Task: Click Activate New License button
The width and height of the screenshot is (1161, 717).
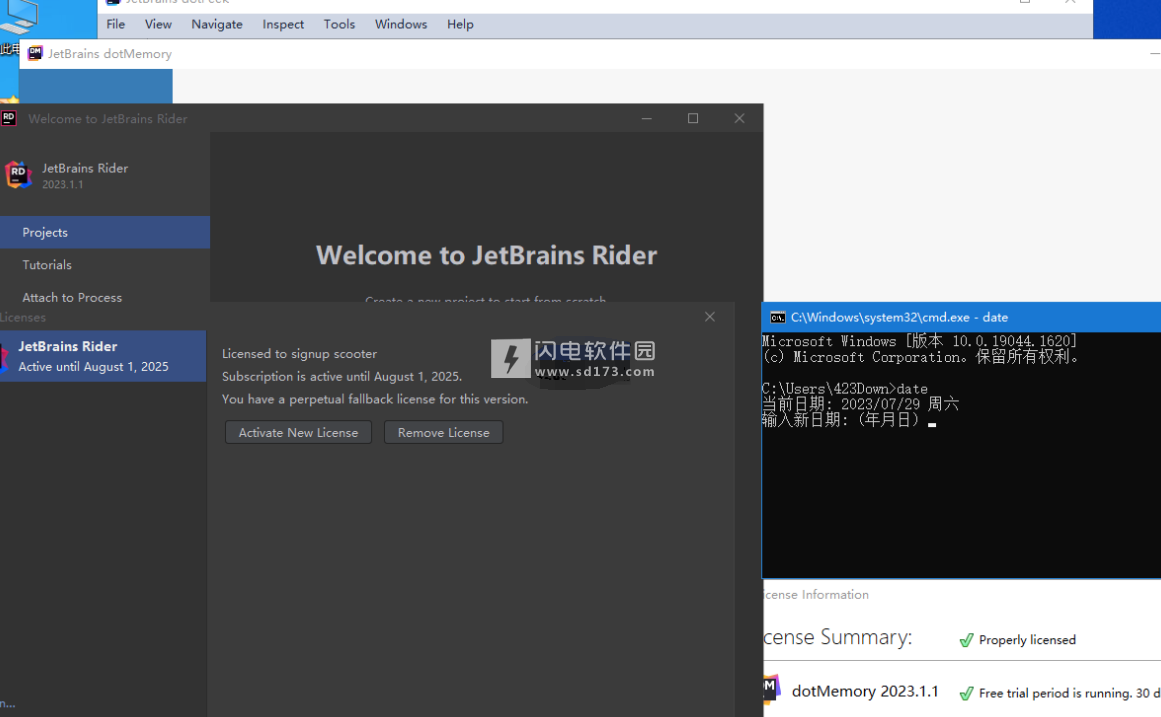Action: click(x=298, y=433)
